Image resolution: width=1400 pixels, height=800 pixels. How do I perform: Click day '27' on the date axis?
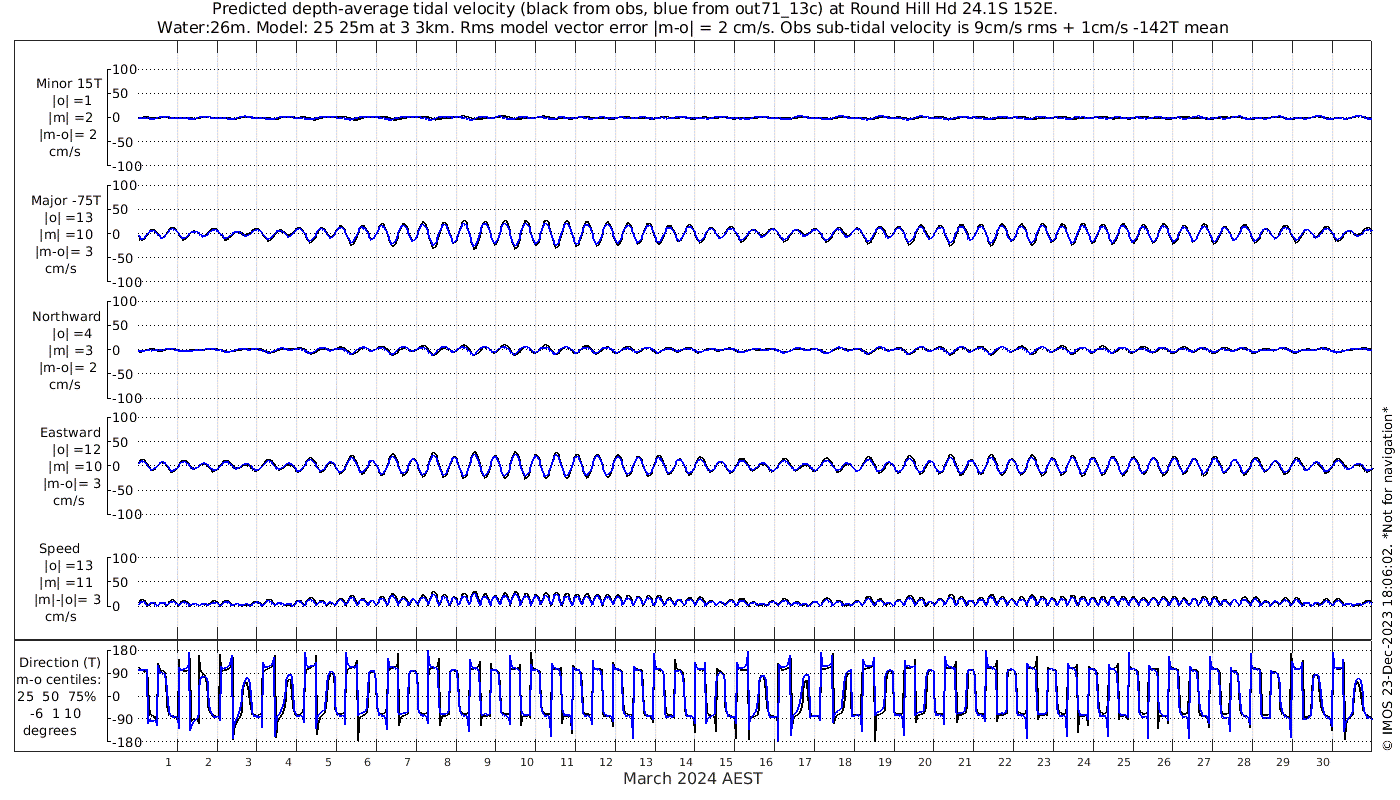[1204, 762]
